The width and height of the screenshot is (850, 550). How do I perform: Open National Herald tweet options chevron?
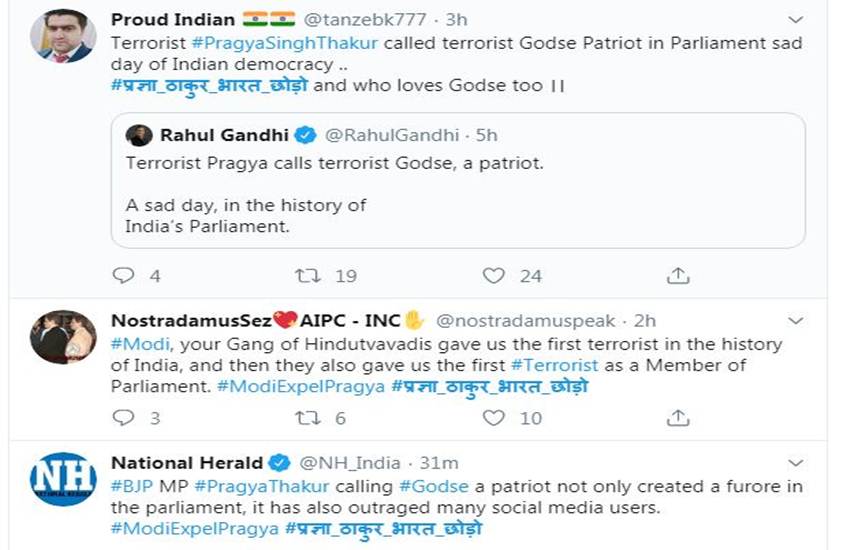796,463
